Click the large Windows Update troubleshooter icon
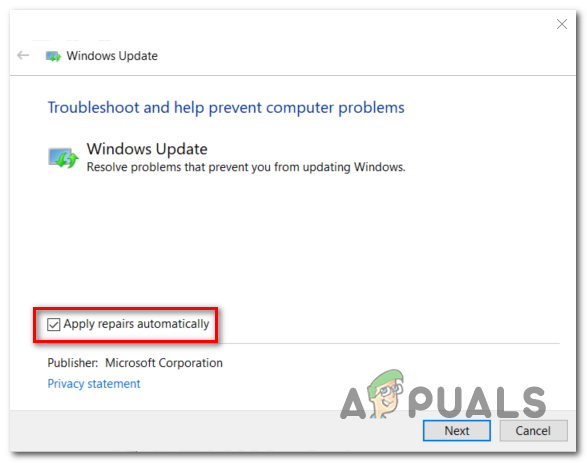The image size is (587, 463). 63,158
